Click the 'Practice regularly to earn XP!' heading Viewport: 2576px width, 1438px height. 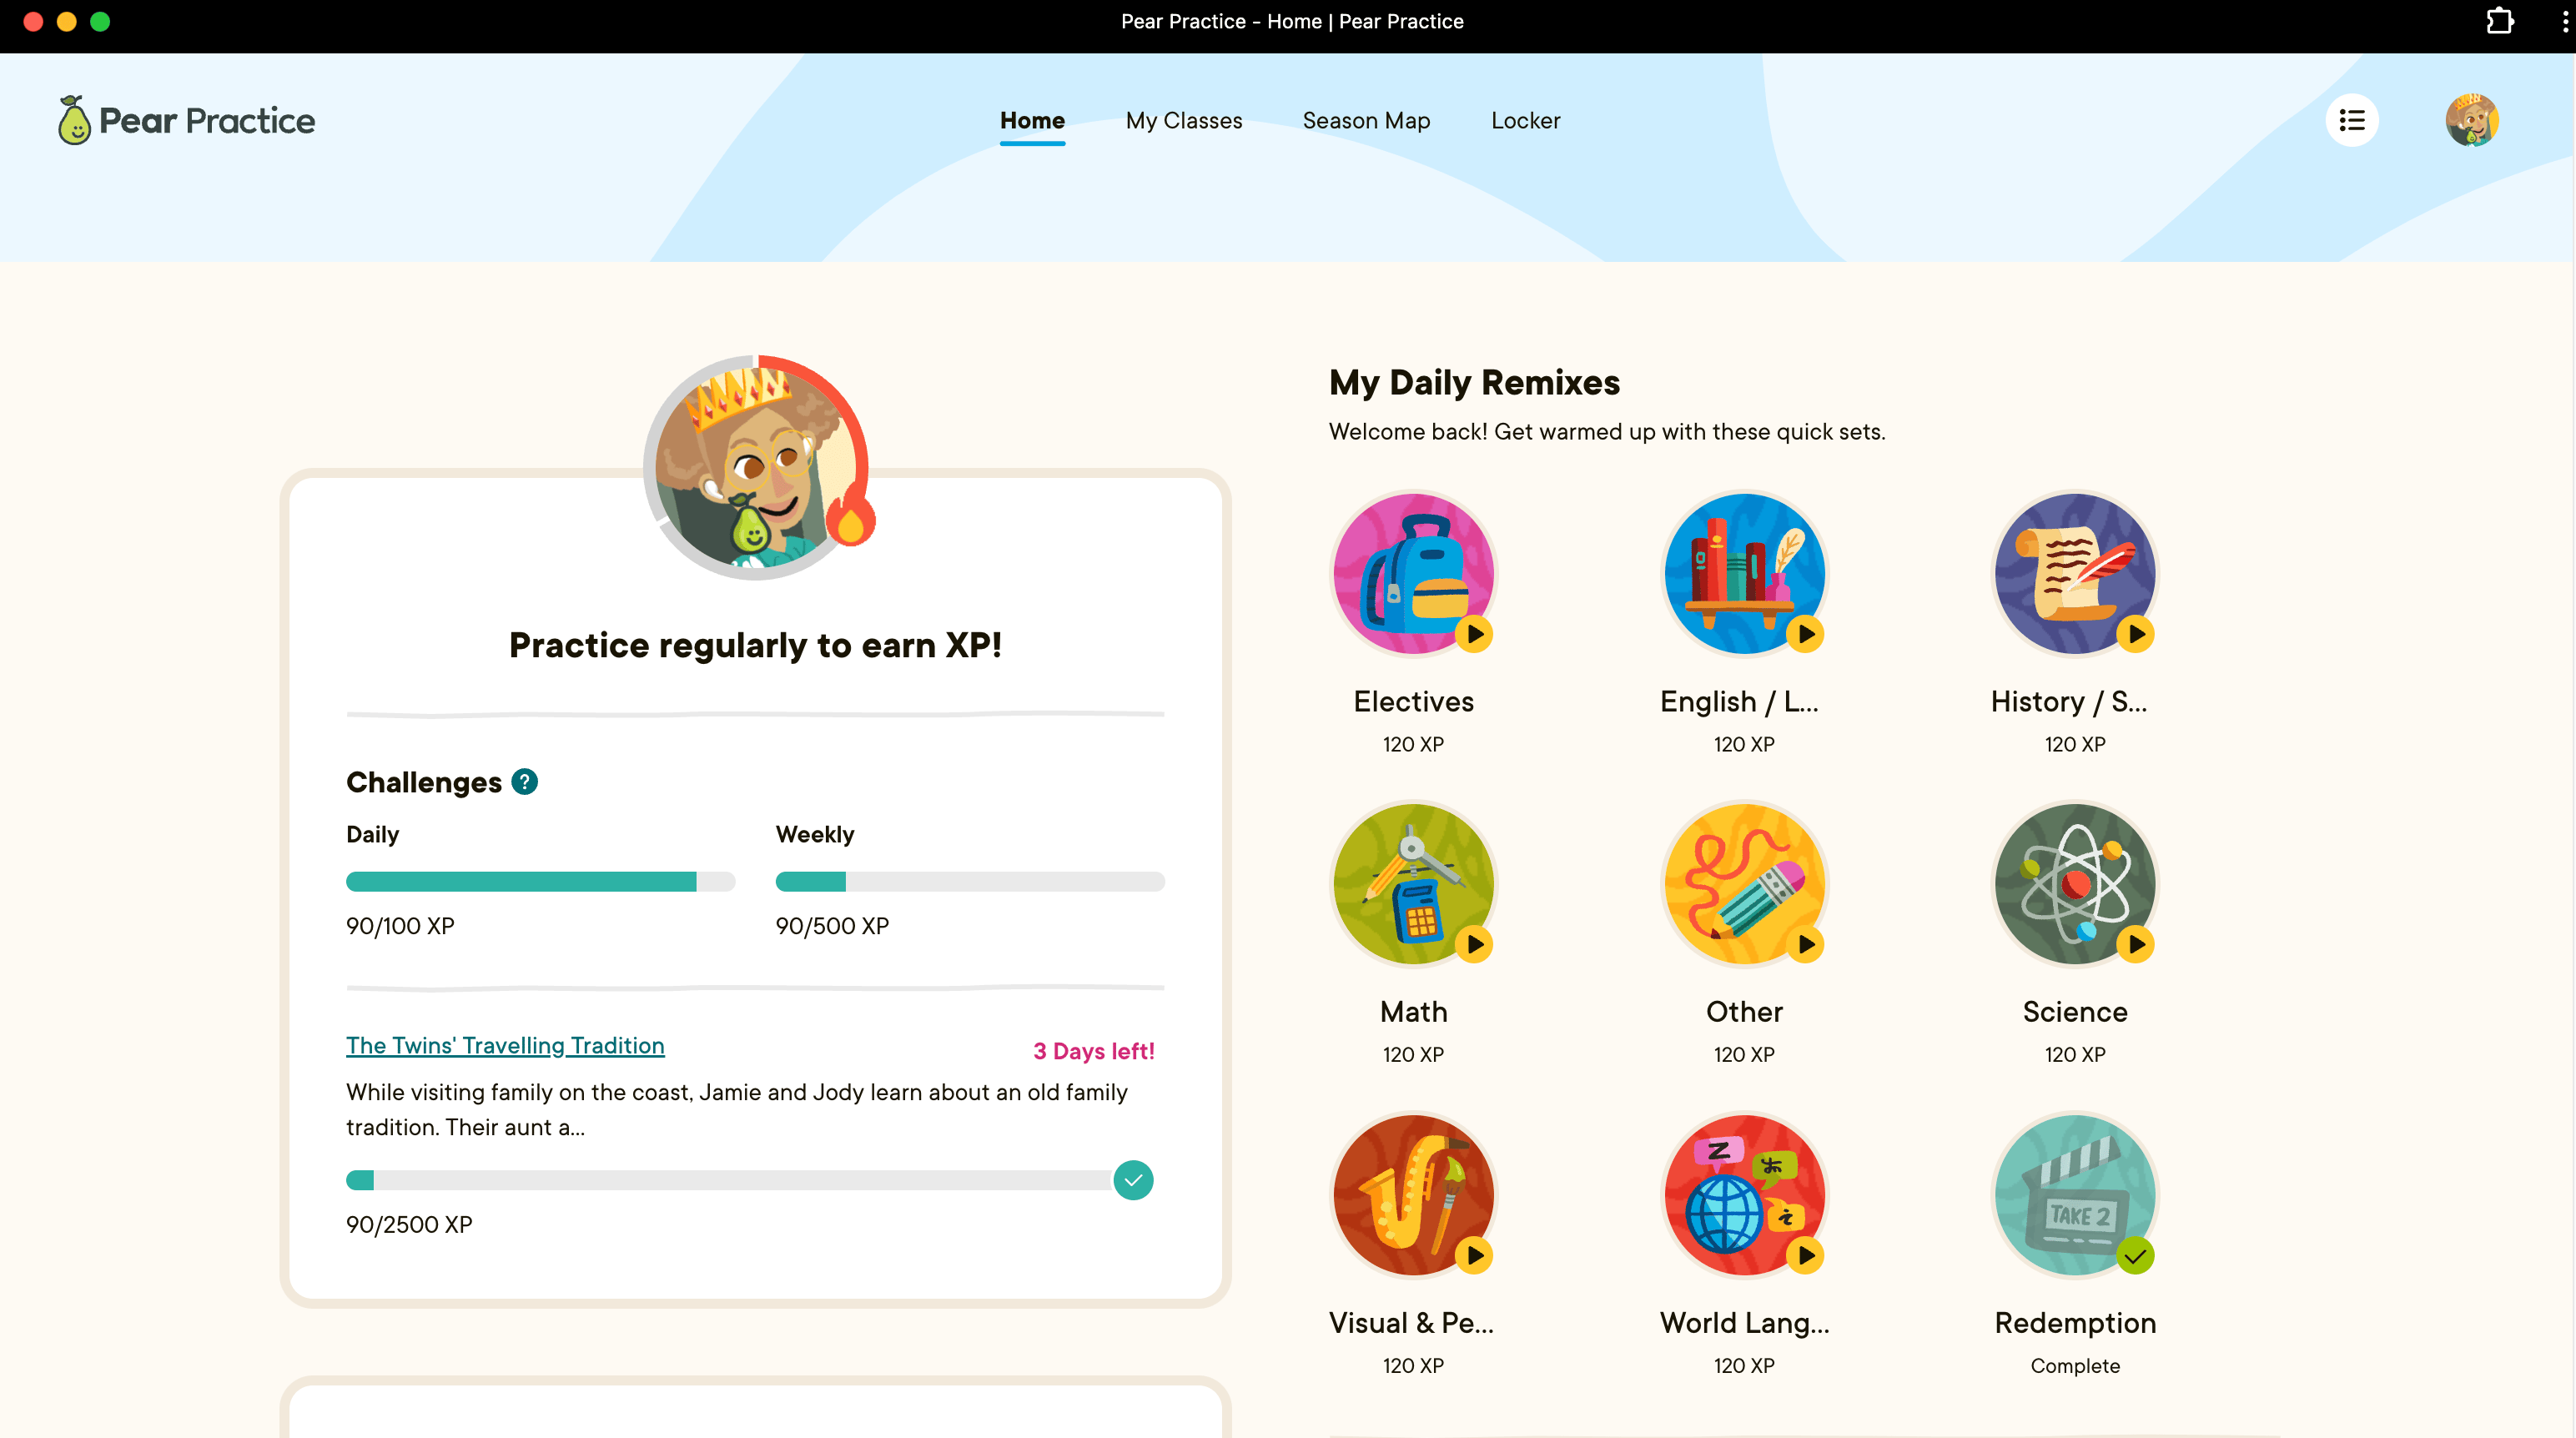tap(755, 645)
